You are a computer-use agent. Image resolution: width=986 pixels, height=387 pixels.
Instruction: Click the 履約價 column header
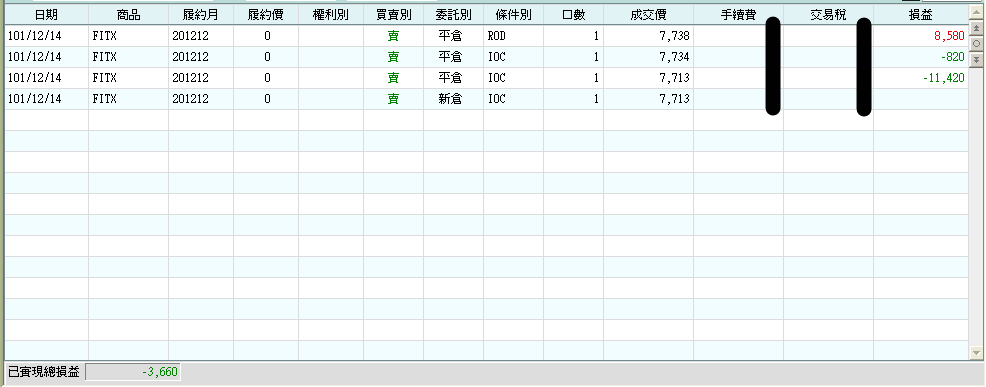click(x=266, y=14)
